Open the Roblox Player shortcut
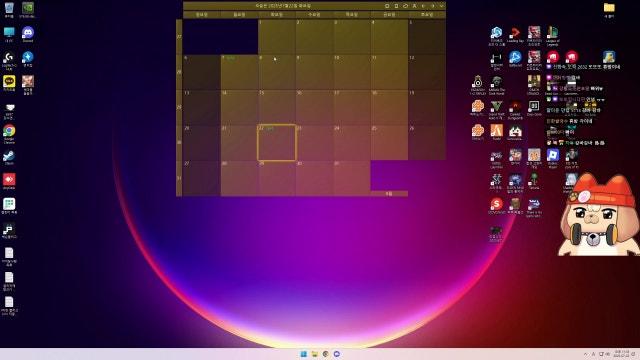This screenshot has width=640, height=360. [553, 158]
